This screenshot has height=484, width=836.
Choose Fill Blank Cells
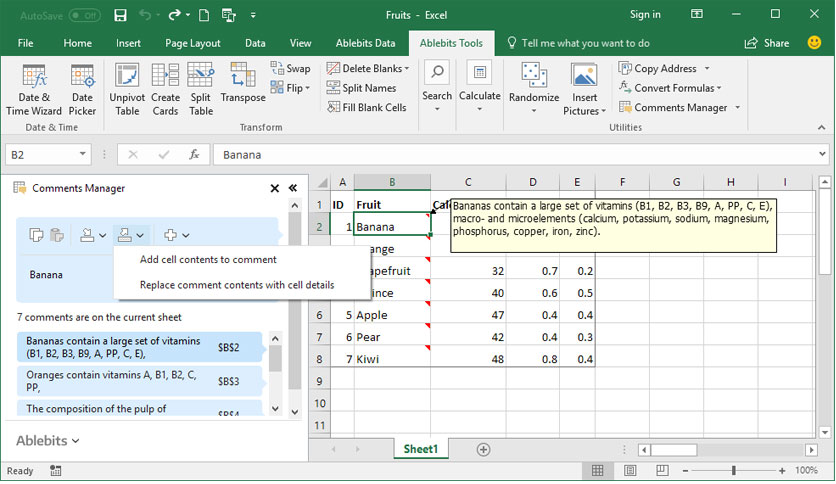pos(367,107)
